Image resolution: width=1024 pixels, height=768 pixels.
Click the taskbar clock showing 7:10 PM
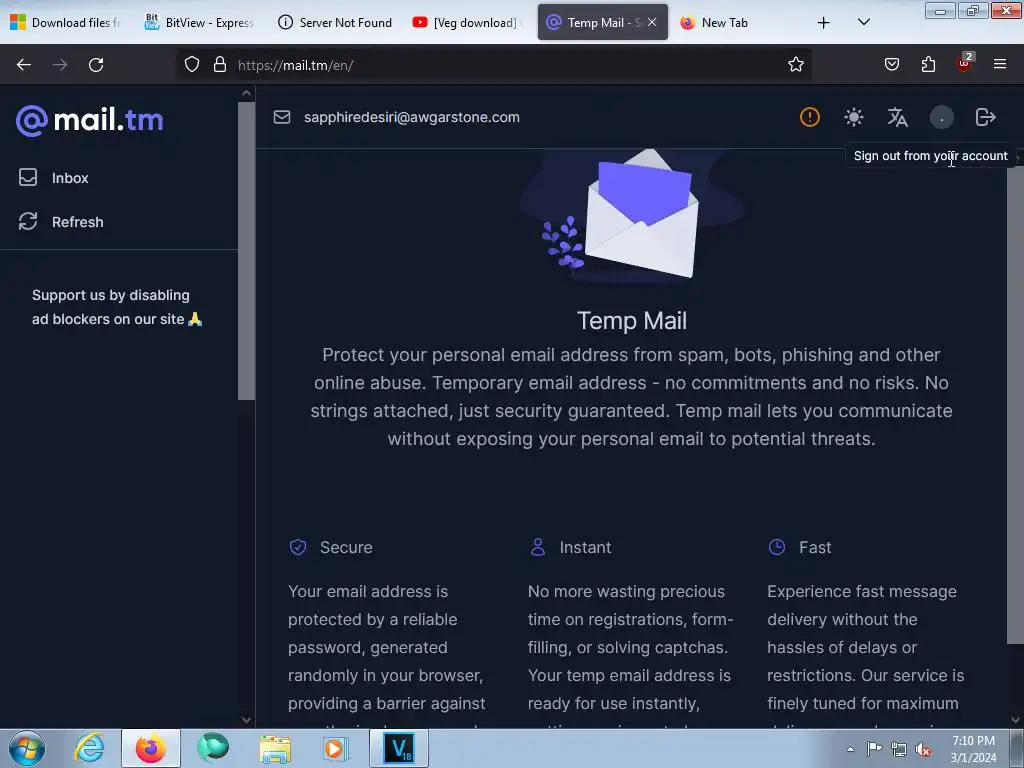click(x=973, y=749)
